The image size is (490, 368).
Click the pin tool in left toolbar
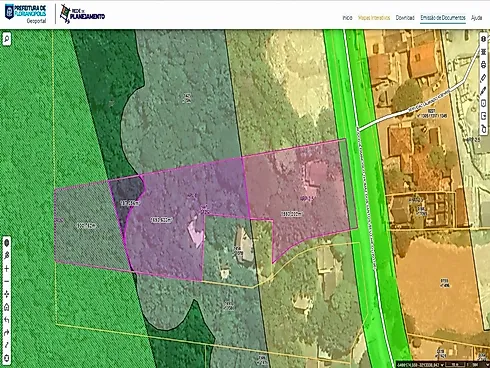7,256
